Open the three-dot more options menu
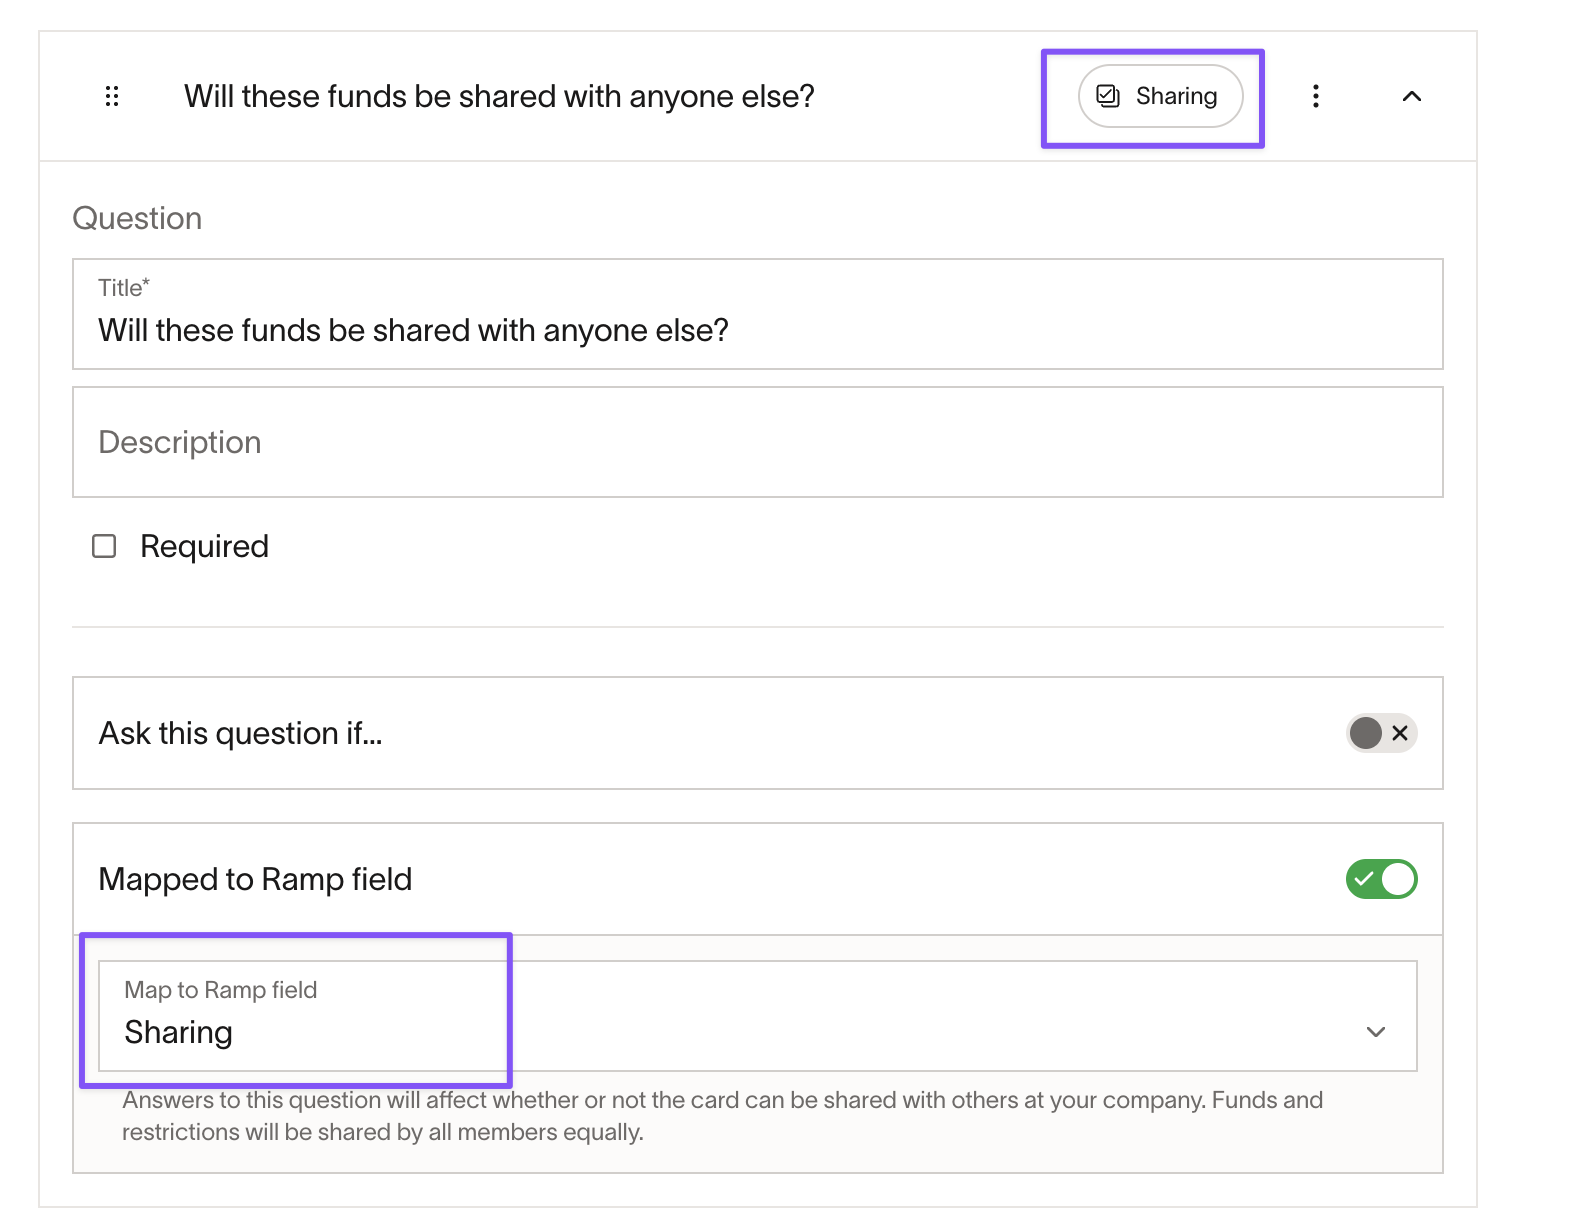The height and width of the screenshot is (1218, 1570). point(1316,96)
